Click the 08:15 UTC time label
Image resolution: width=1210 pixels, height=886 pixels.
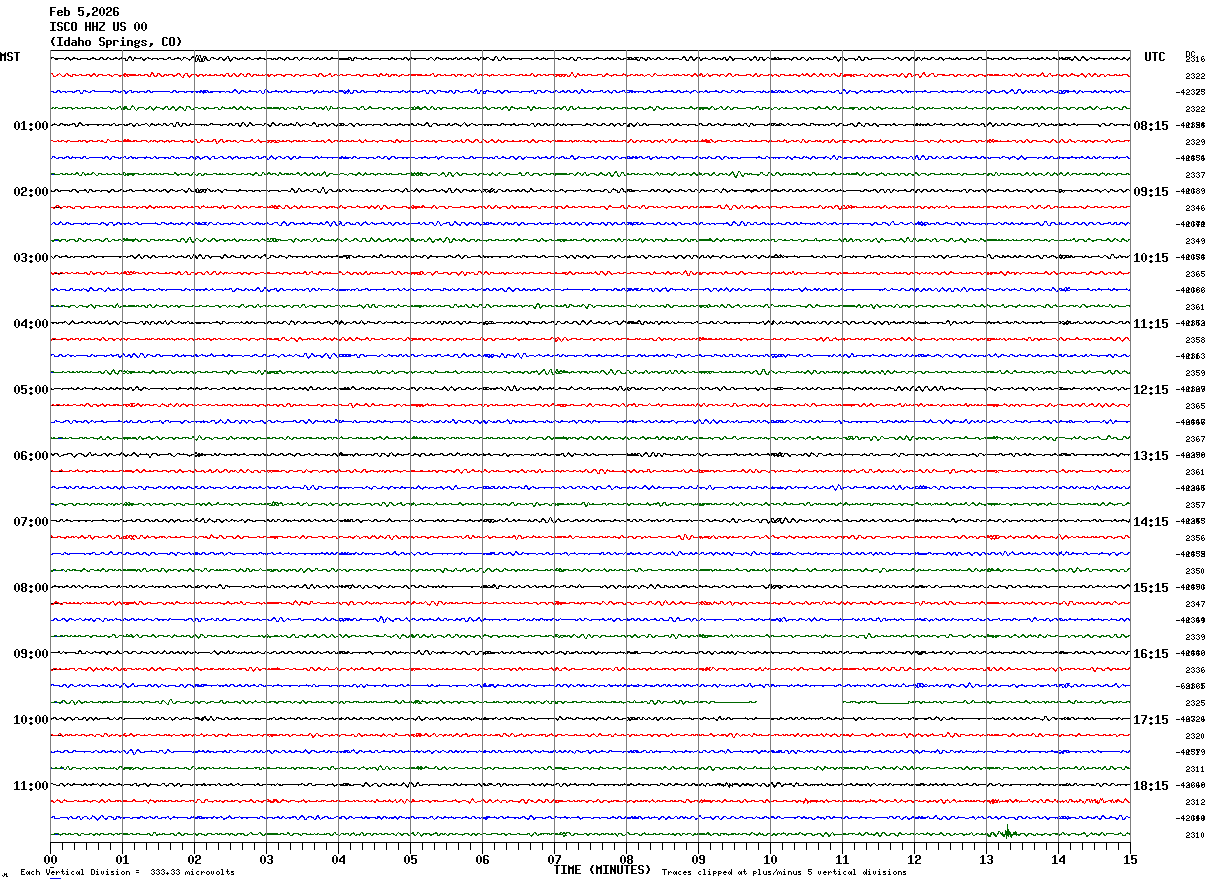pyautogui.click(x=1150, y=126)
